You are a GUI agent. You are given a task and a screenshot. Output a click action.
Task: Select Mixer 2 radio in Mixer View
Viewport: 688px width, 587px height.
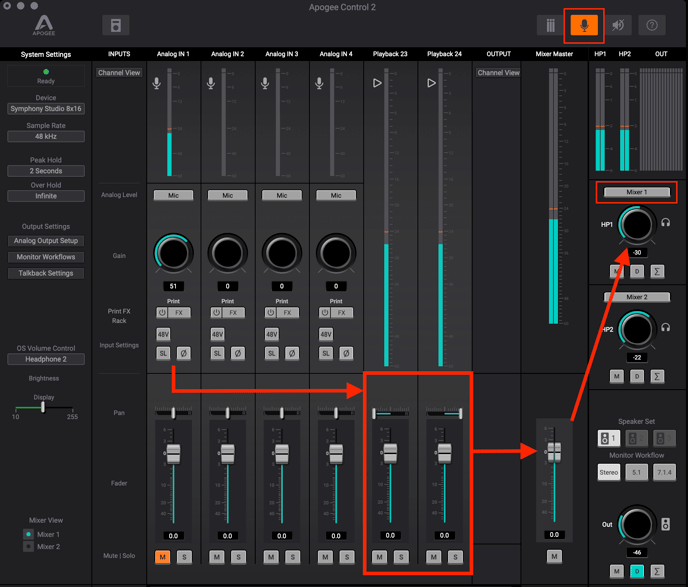click(29, 547)
